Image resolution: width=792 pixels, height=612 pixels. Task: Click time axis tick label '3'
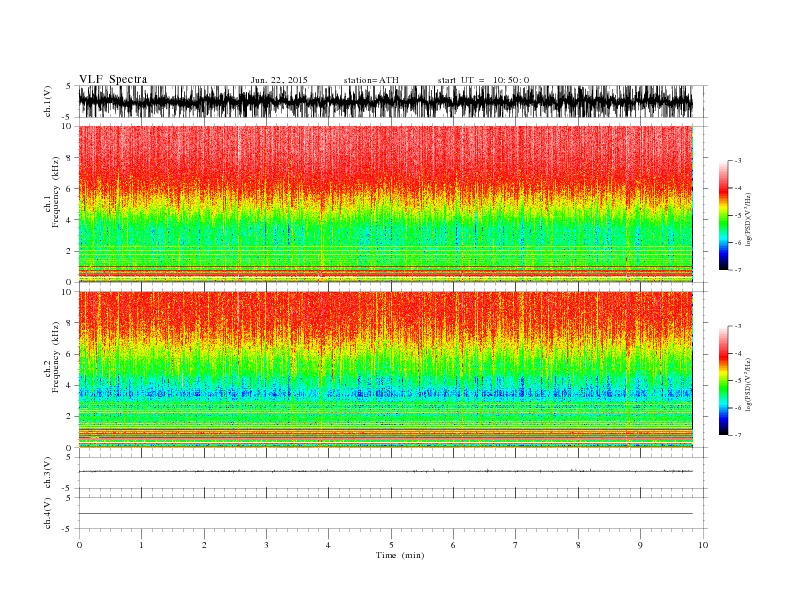pos(266,545)
